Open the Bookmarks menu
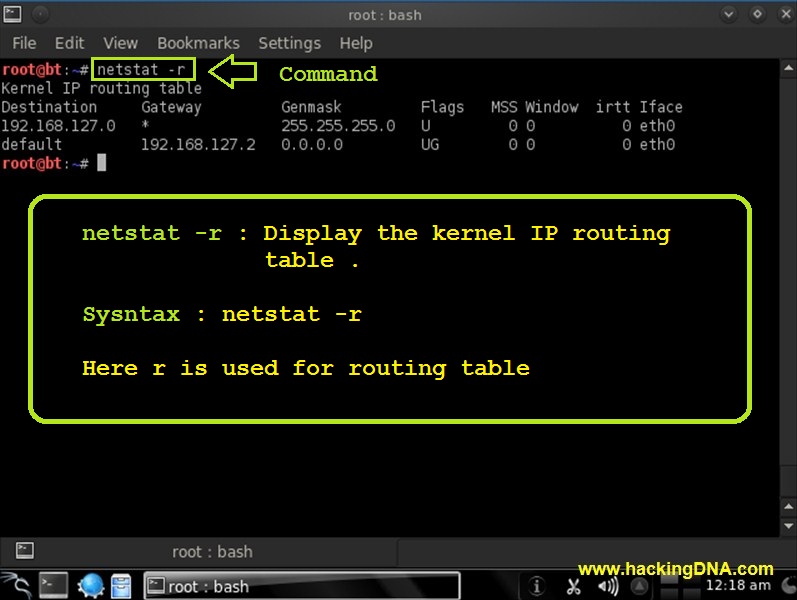Image resolution: width=797 pixels, height=600 pixels. coord(198,43)
